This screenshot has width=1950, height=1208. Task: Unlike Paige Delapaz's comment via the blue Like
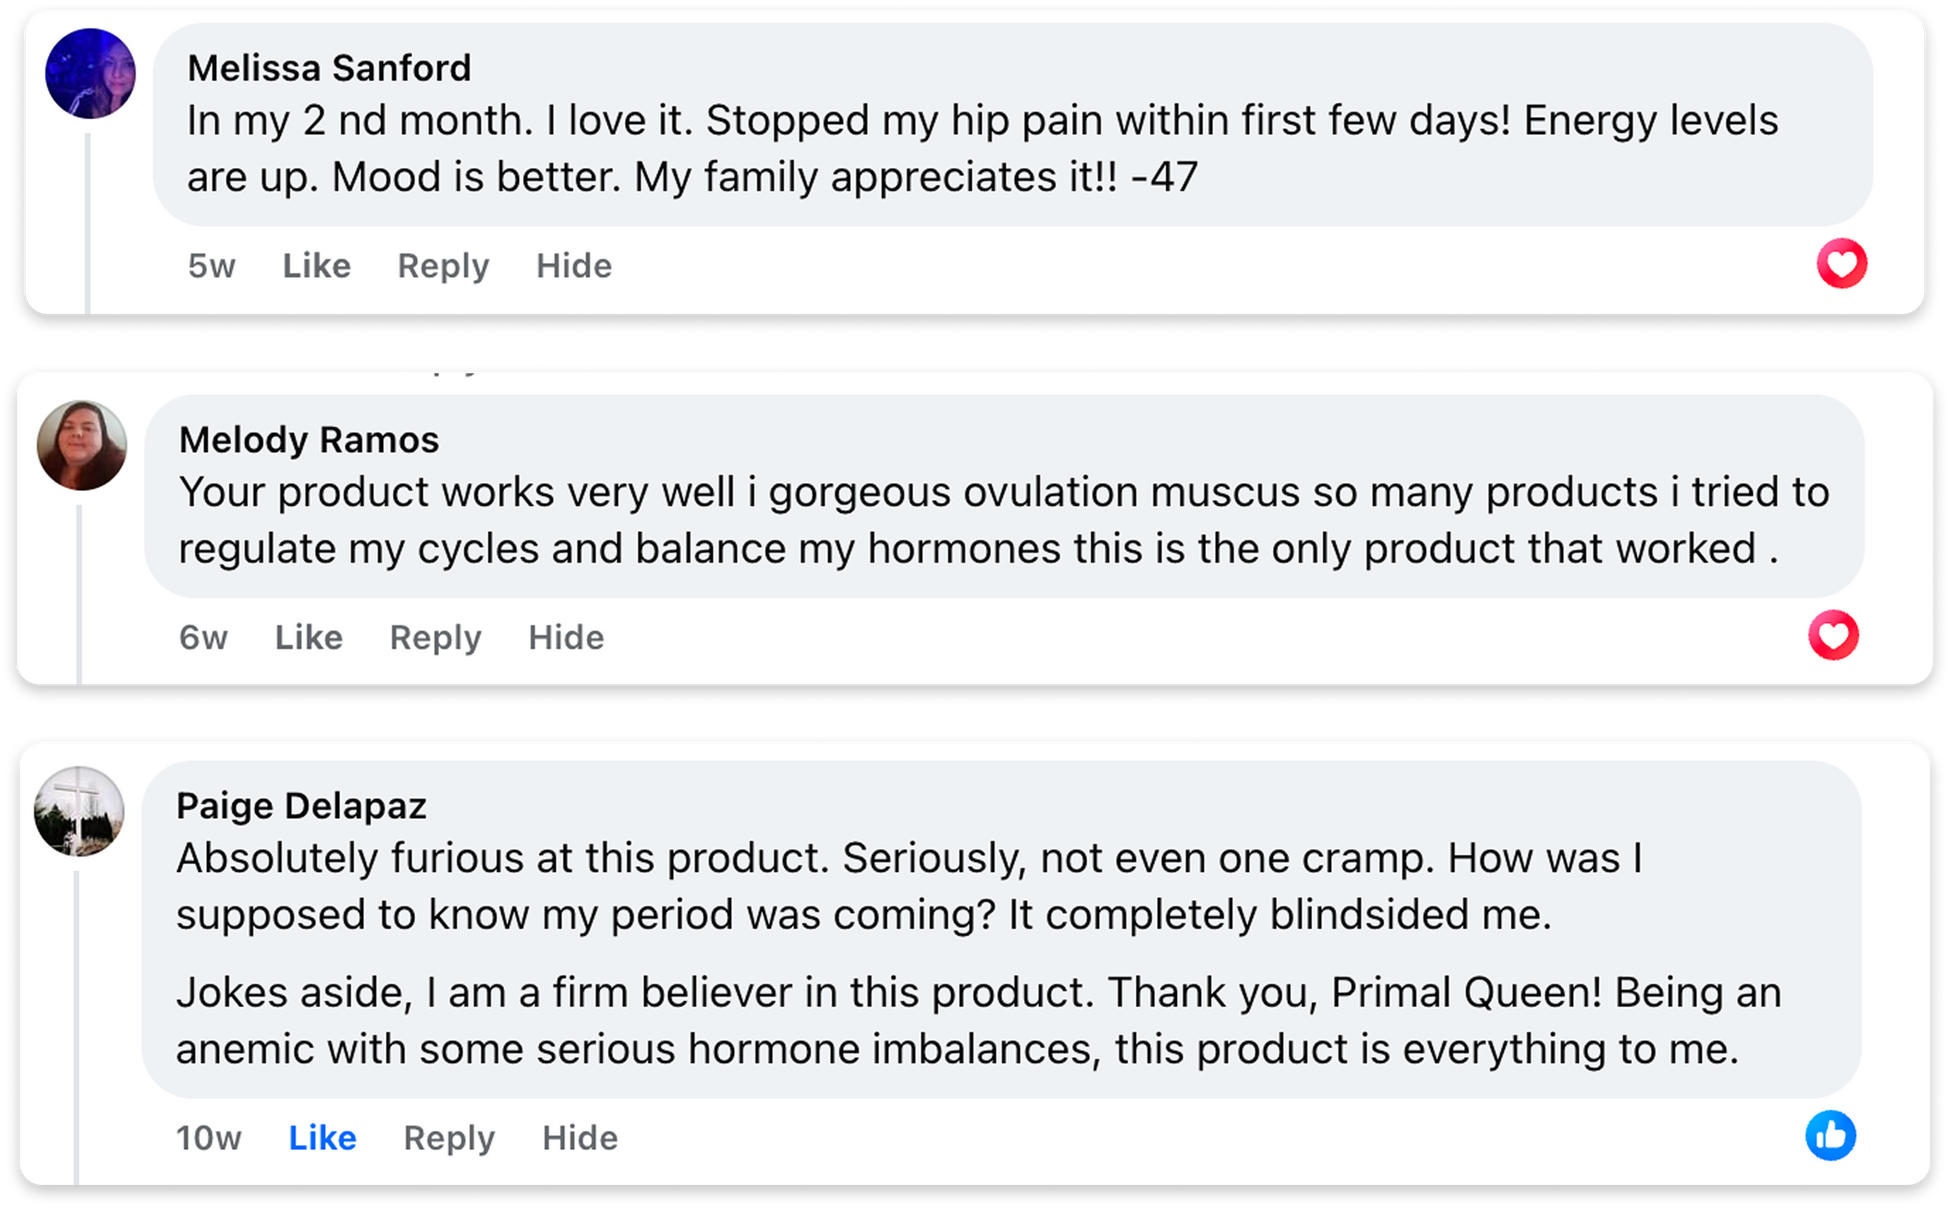(x=321, y=1137)
